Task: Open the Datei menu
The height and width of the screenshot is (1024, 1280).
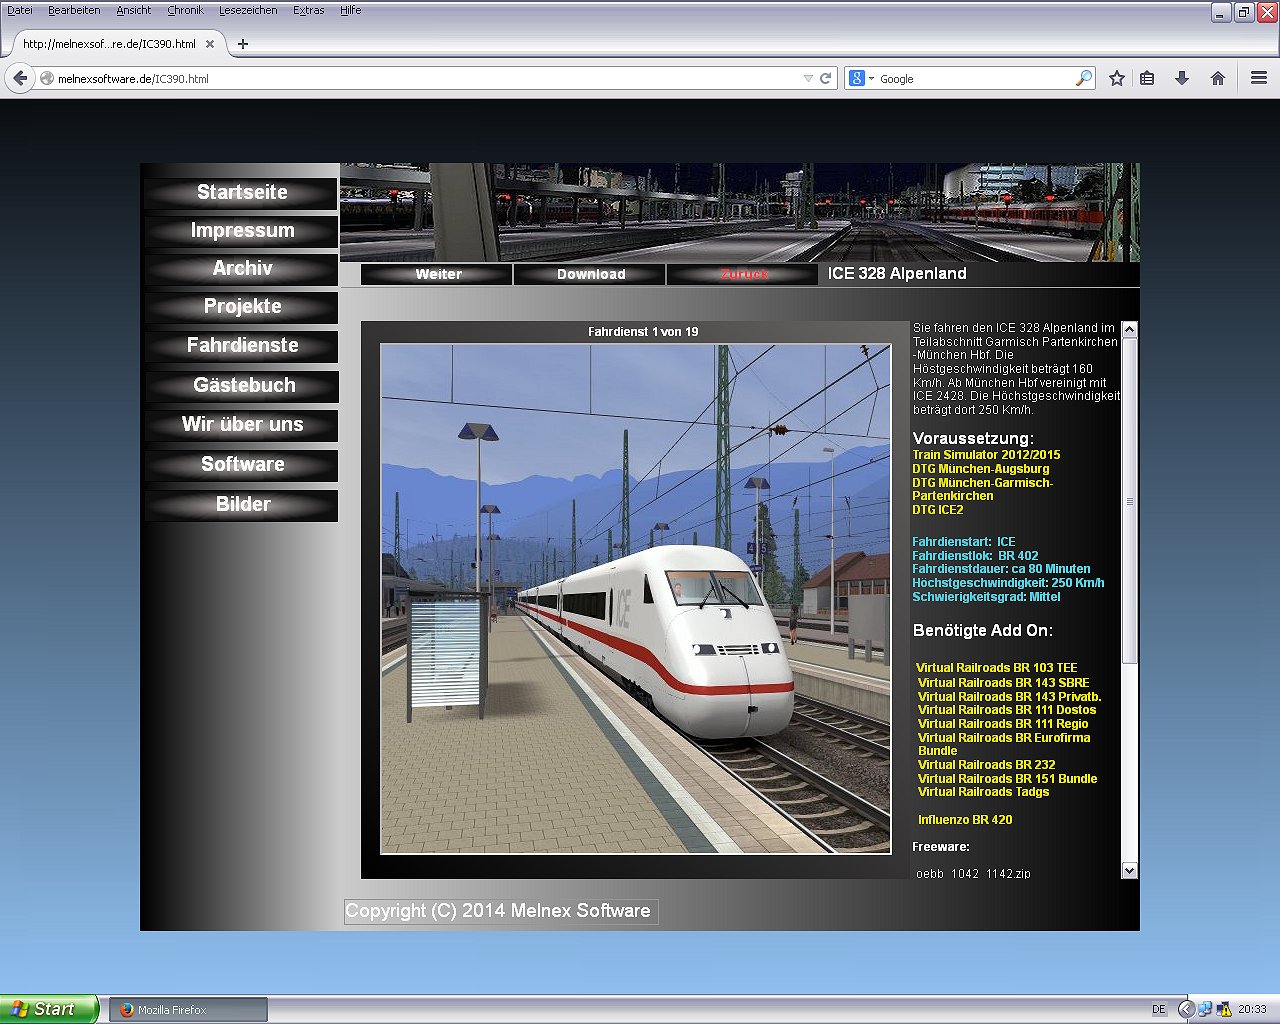Action: [20, 10]
